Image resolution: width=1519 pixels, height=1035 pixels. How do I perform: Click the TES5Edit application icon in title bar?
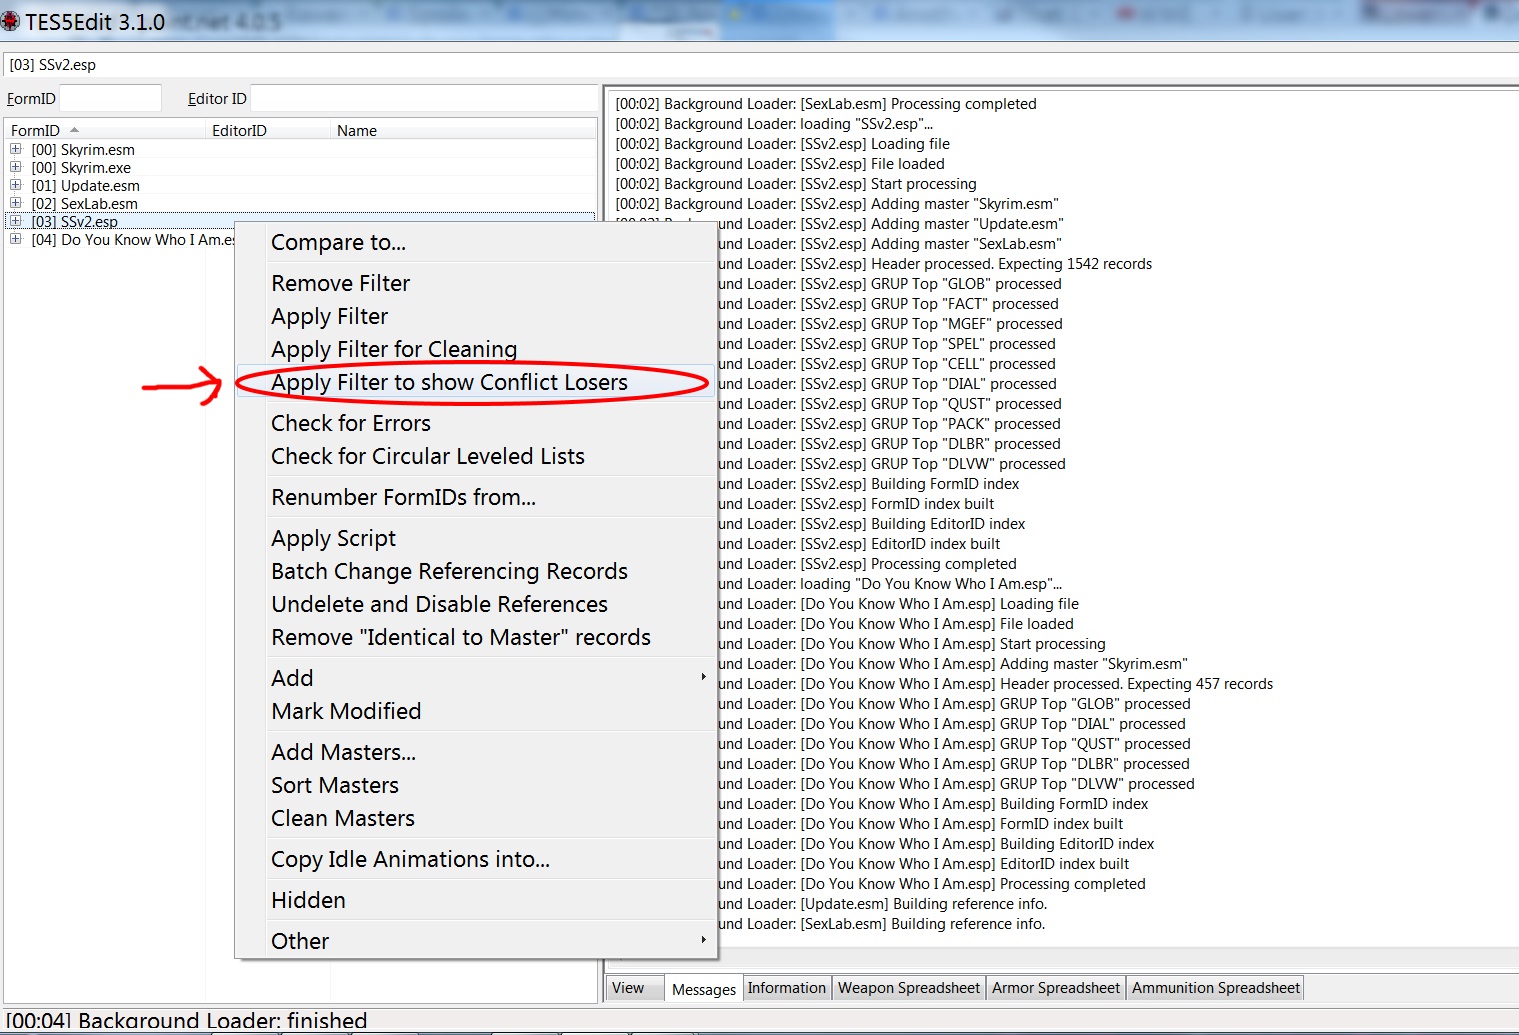11,21
